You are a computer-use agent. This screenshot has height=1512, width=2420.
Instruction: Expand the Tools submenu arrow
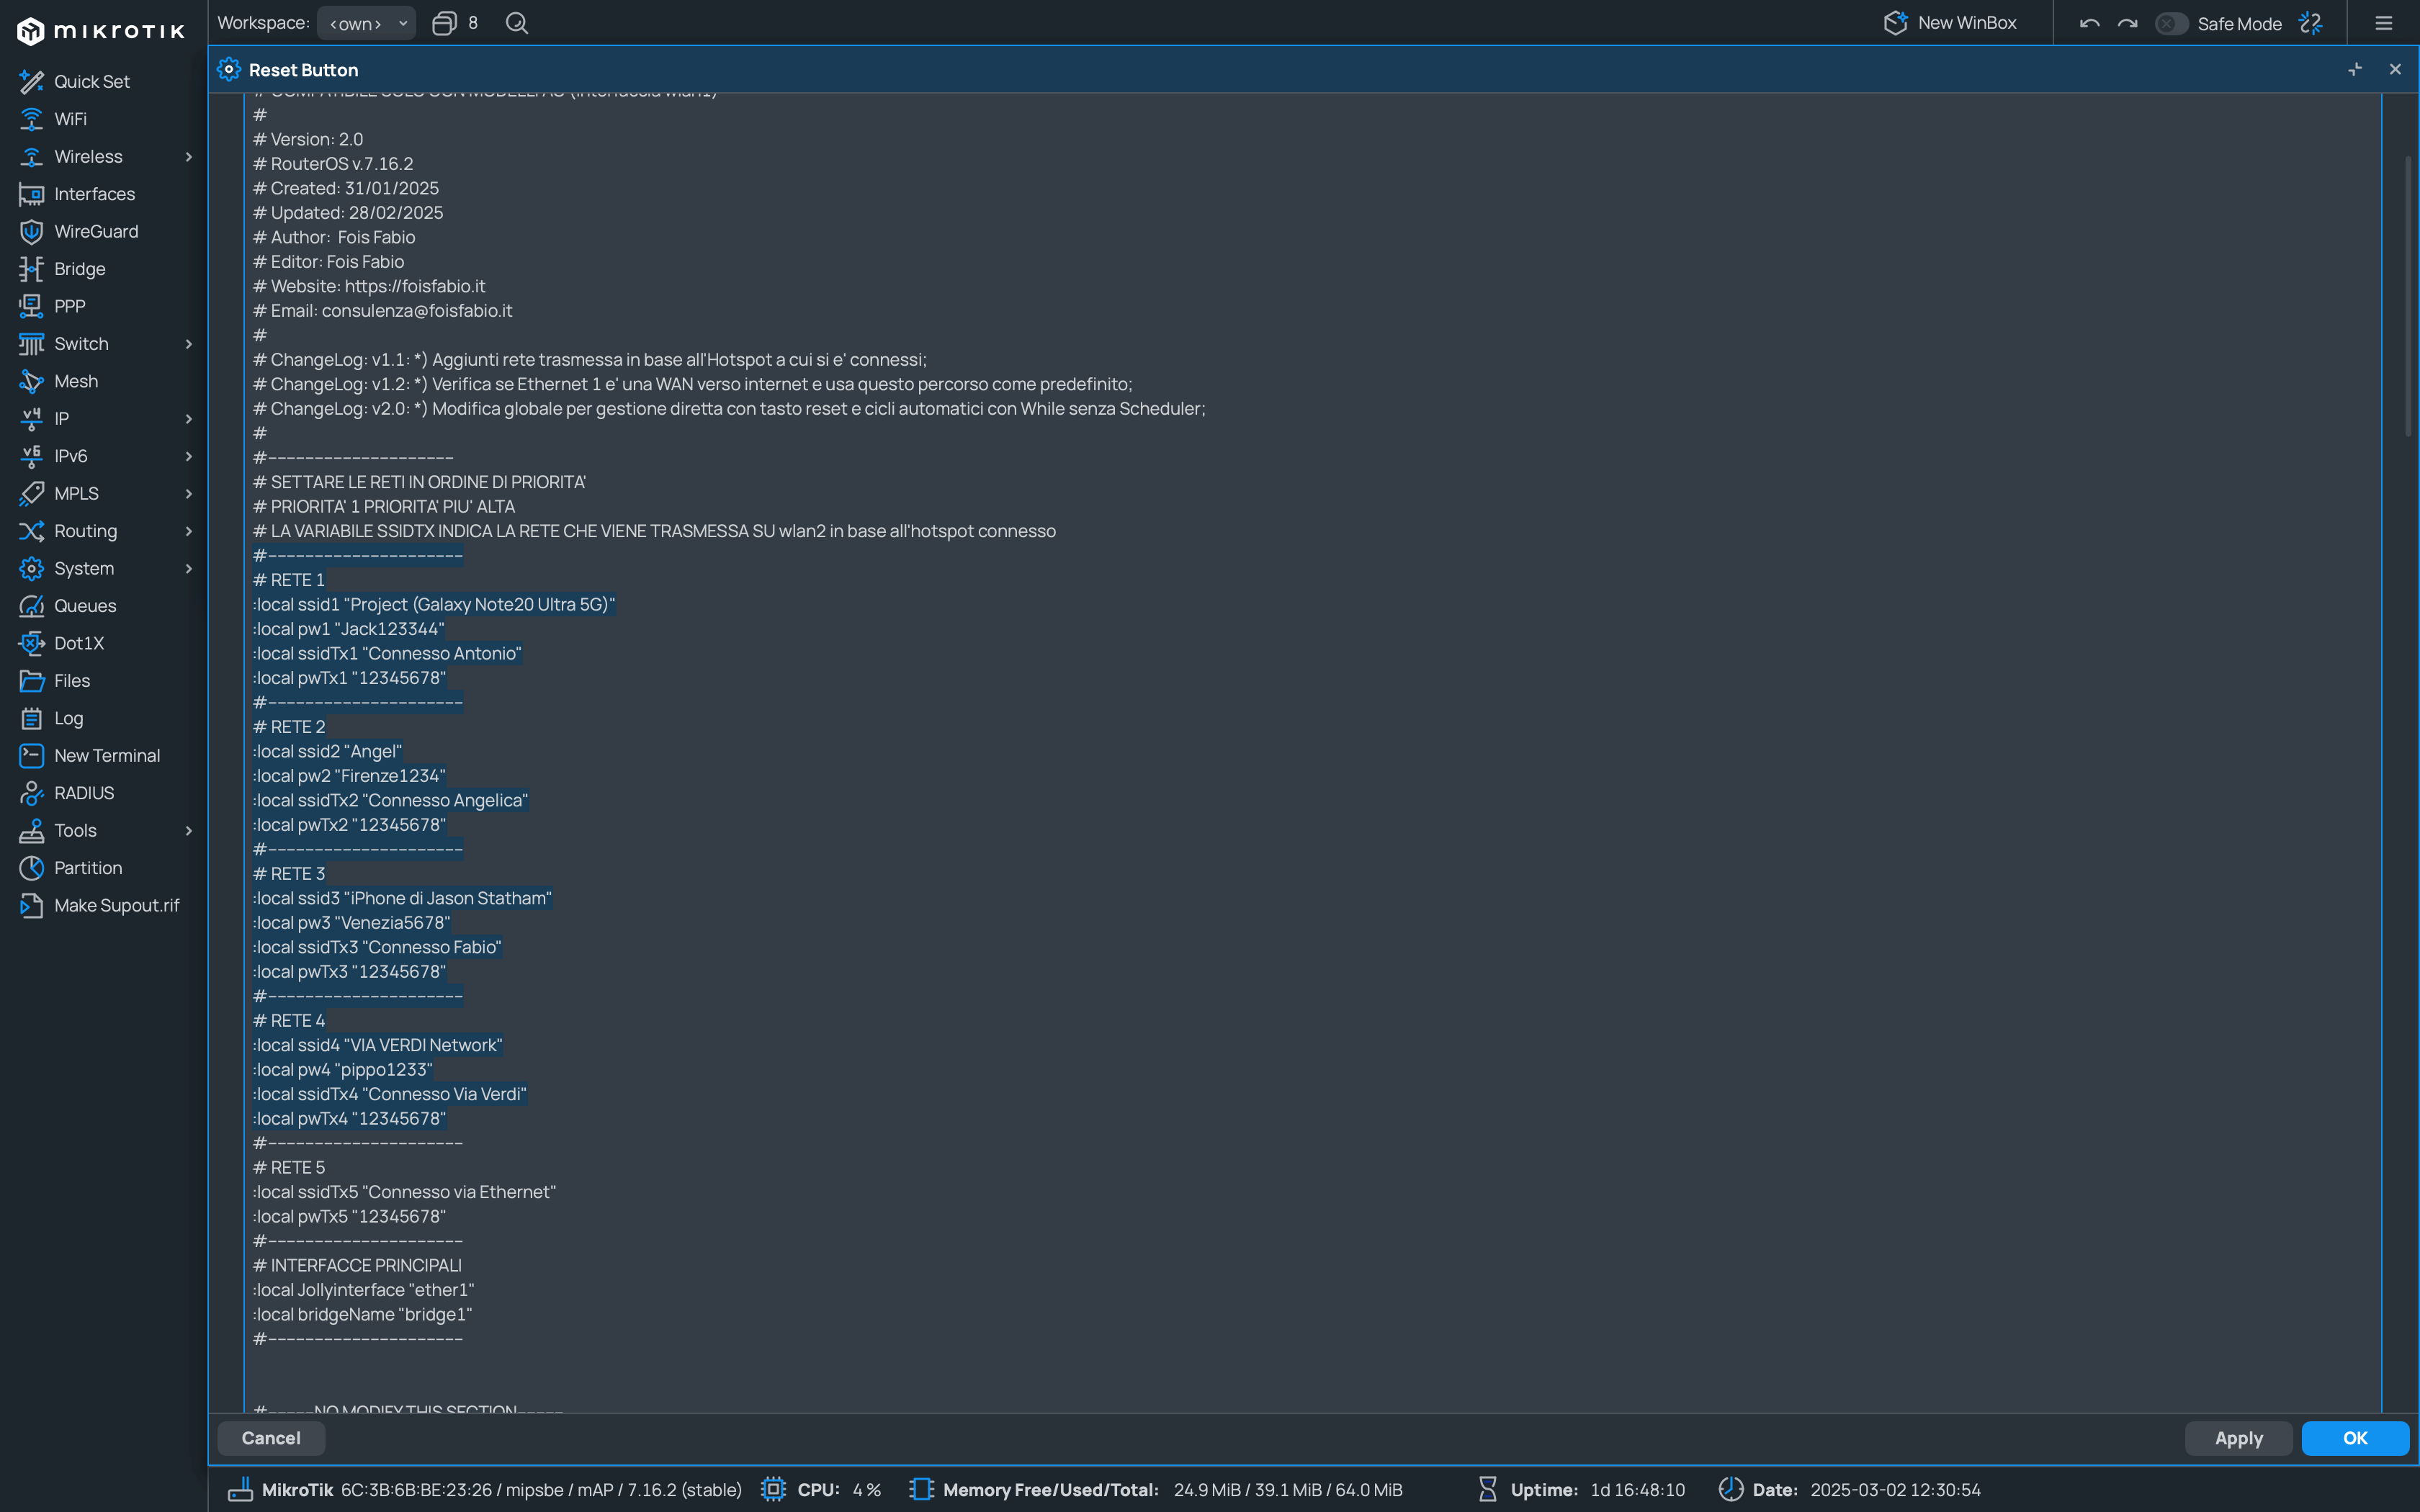click(188, 829)
